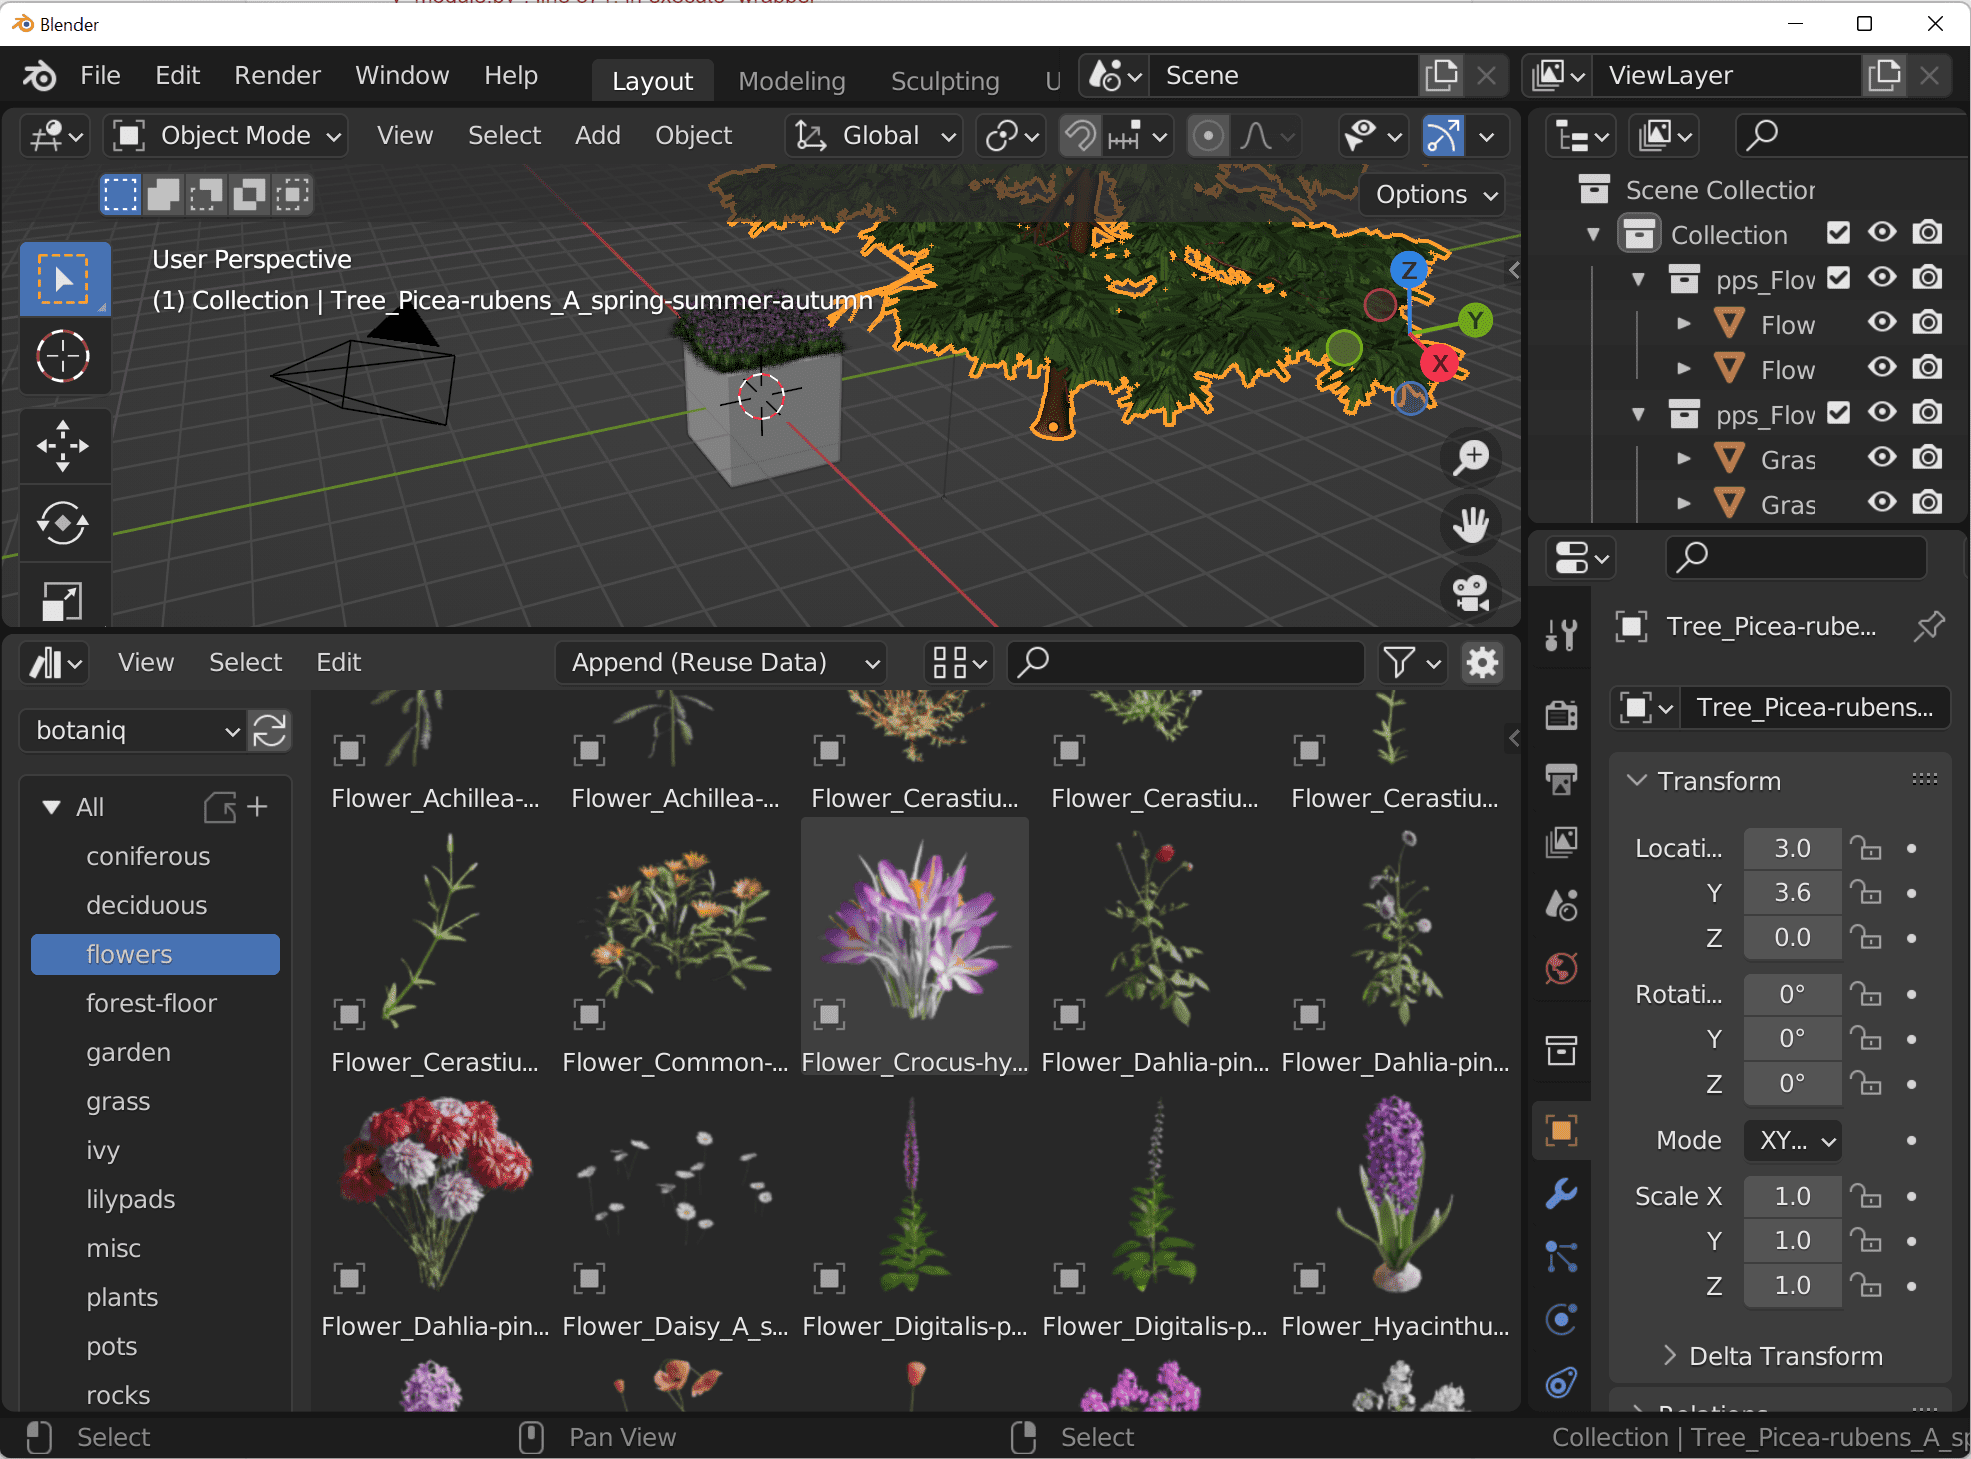Click the Location Z value field
This screenshot has width=1971, height=1459.
tap(1792, 938)
